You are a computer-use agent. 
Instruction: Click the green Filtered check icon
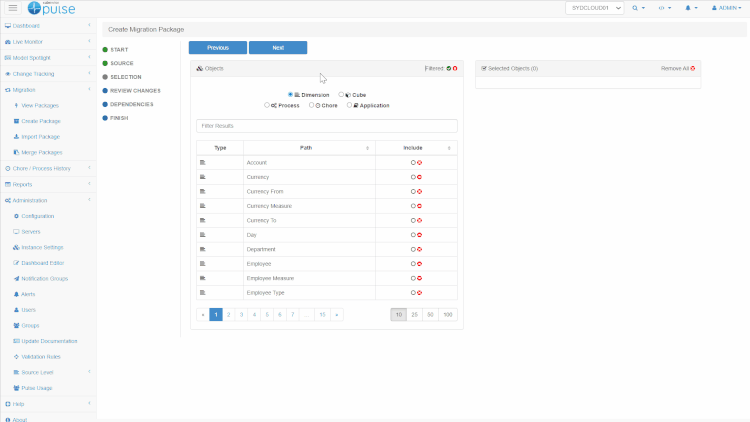click(x=449, y=68)
